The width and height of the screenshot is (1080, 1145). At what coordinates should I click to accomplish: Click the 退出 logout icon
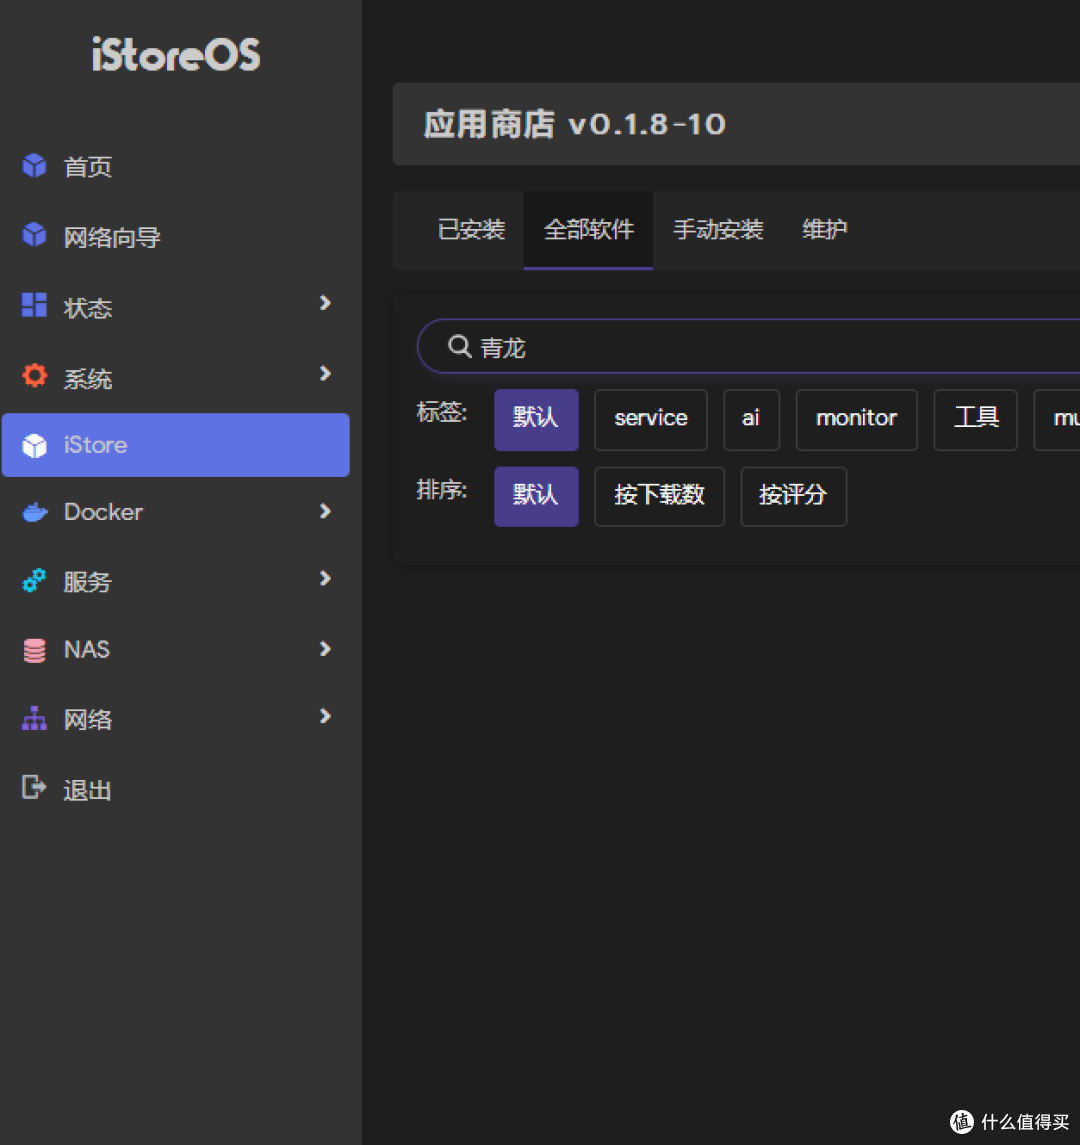click(34, 787)
